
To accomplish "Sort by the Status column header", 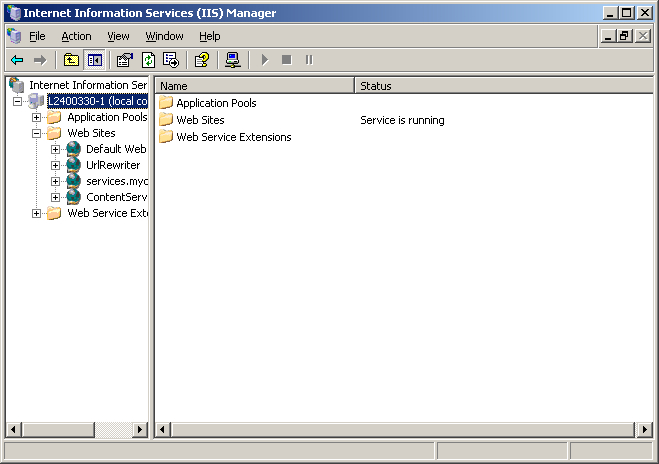I will tap(504, 86).
